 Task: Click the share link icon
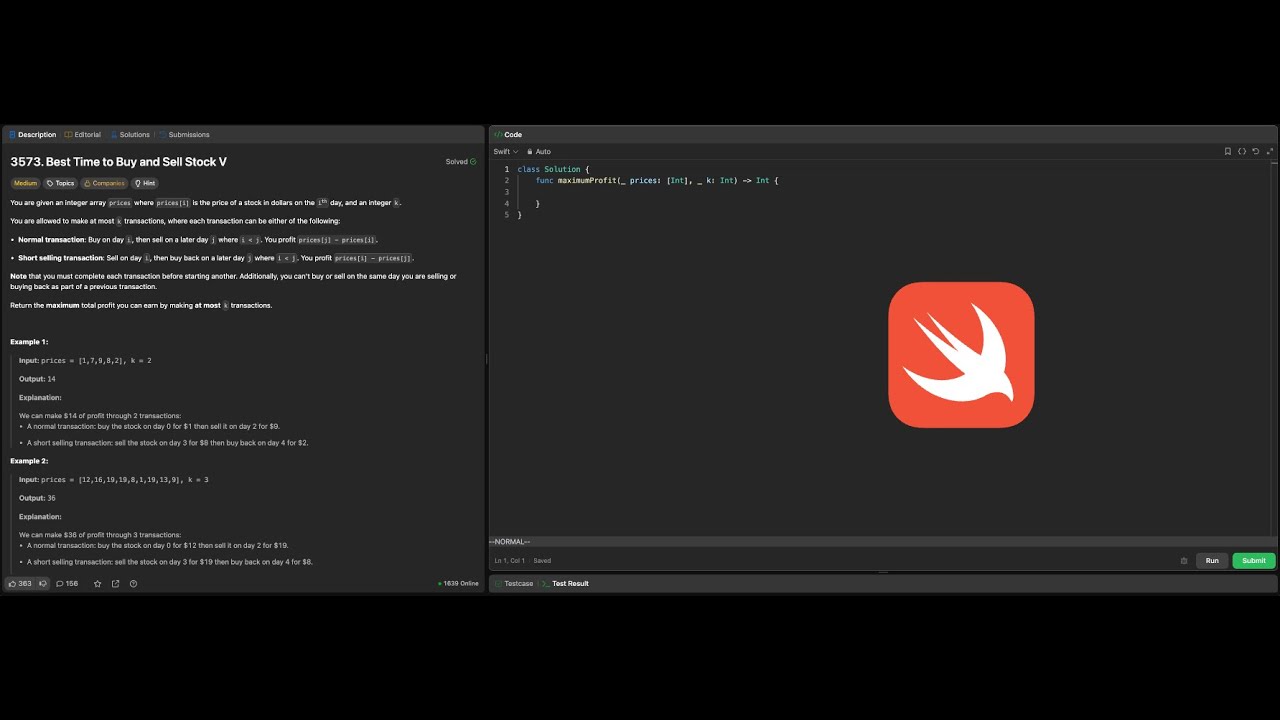(115, 584)
